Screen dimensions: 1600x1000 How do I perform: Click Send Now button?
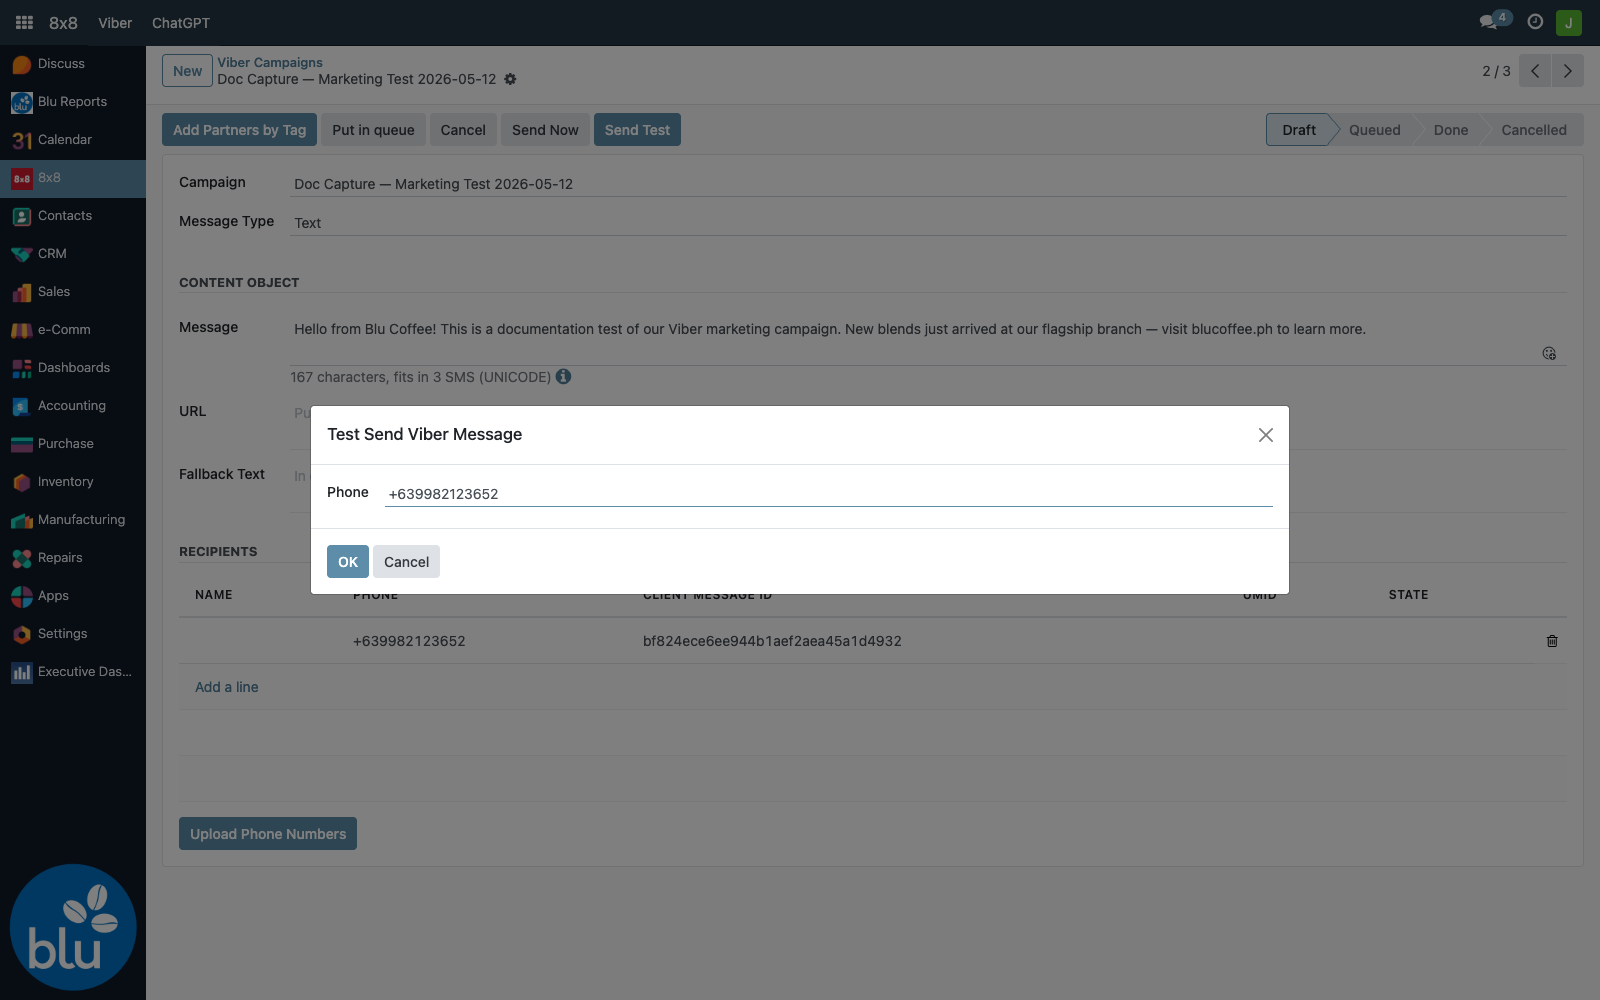click(x=545, y=130)
